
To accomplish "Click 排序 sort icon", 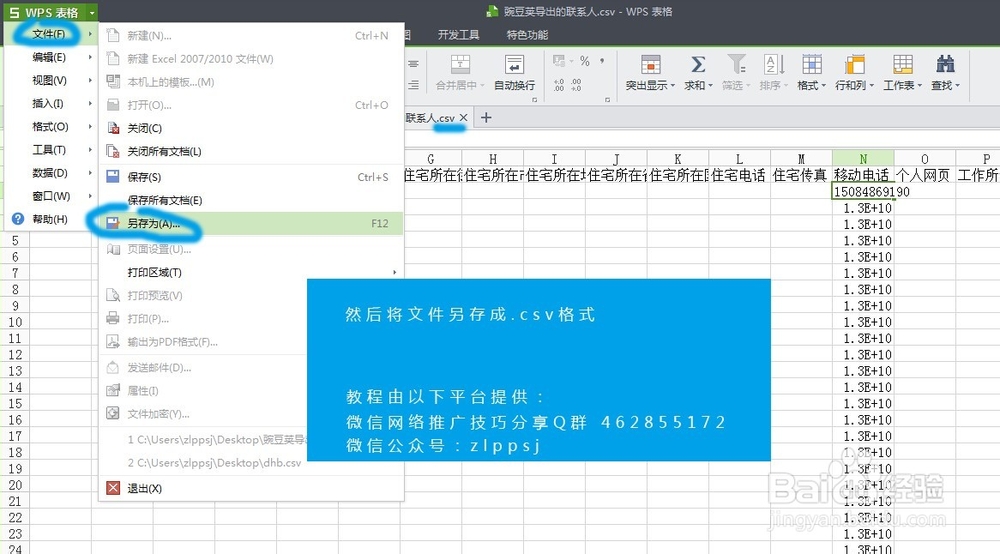I will click(774, 64).
